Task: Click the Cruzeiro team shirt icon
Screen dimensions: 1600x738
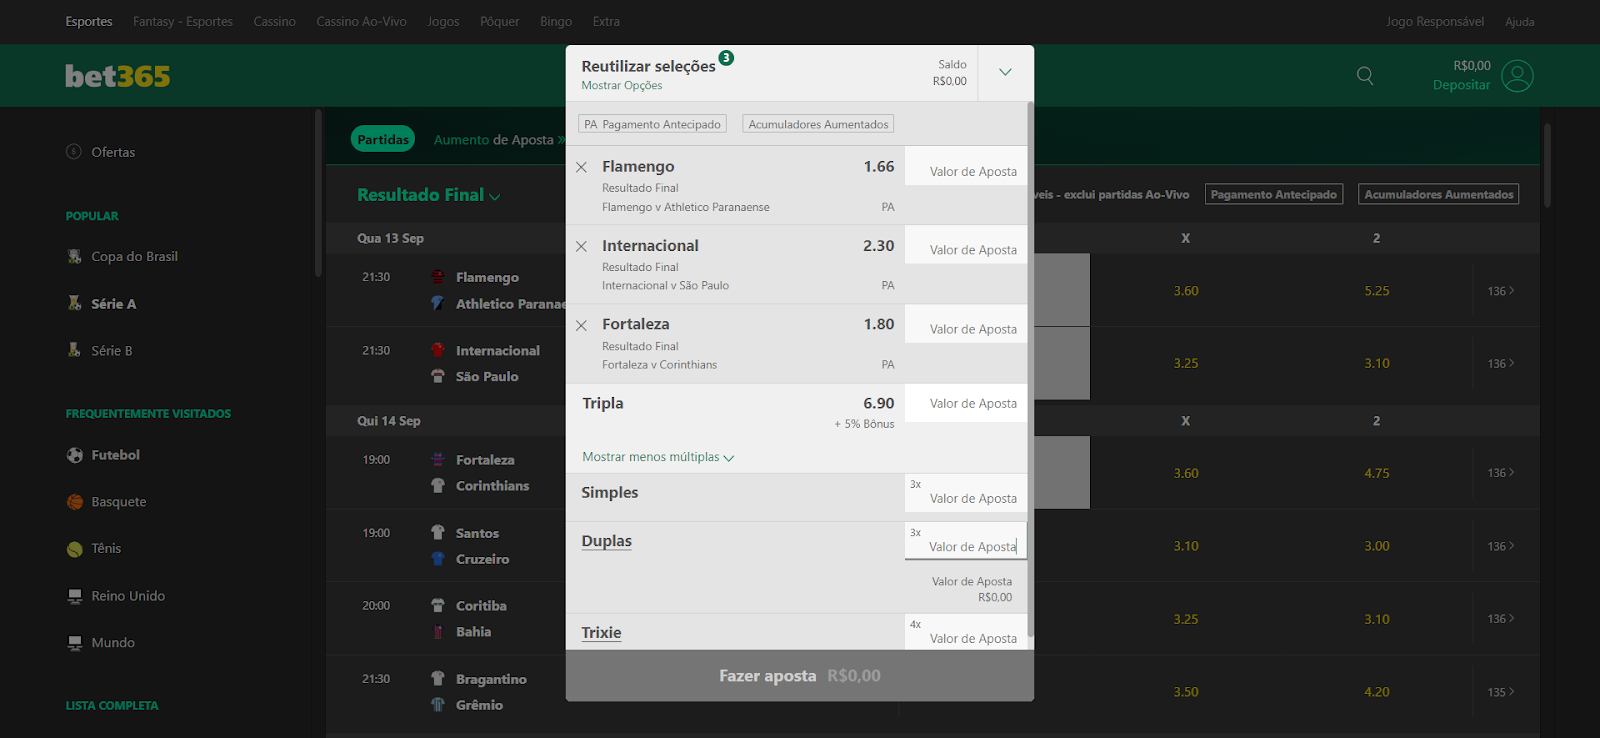Action: tap(437, 559)
